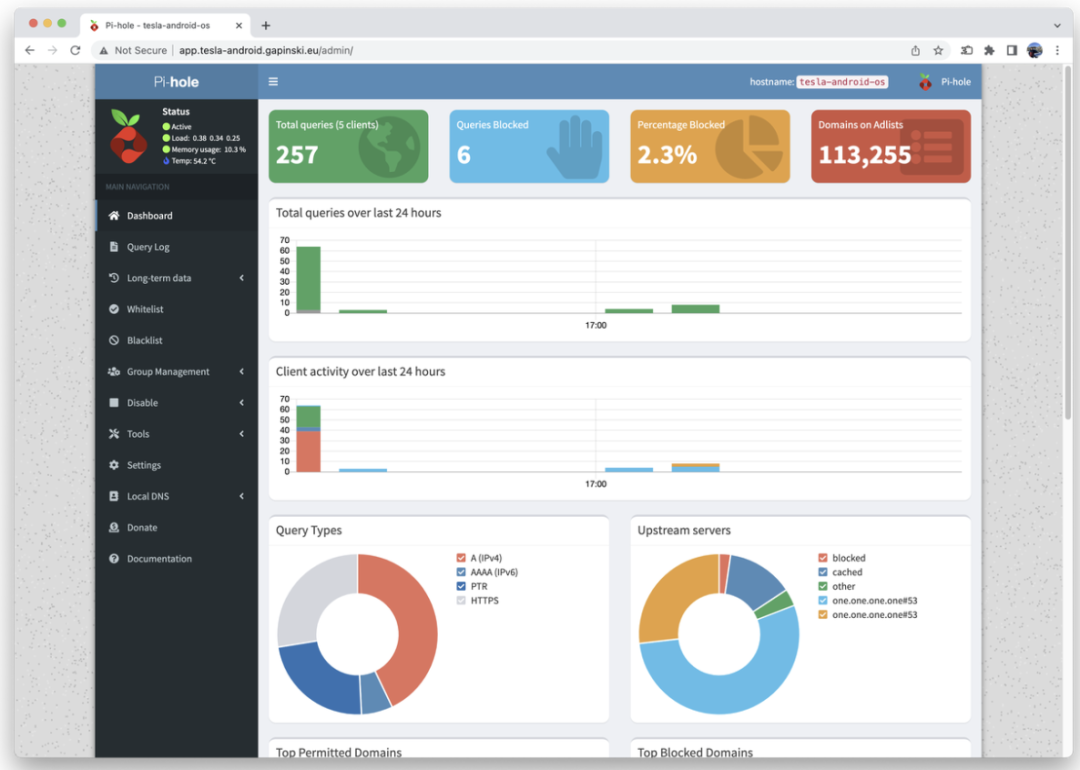Click the browser address bar URL
The height and width of the screenshot is (770, 1080).
pos(266,50)
